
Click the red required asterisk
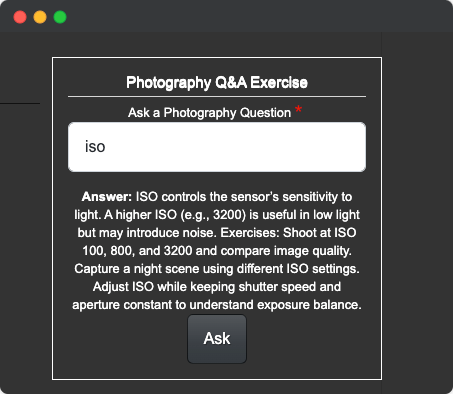tap(299, 109)
